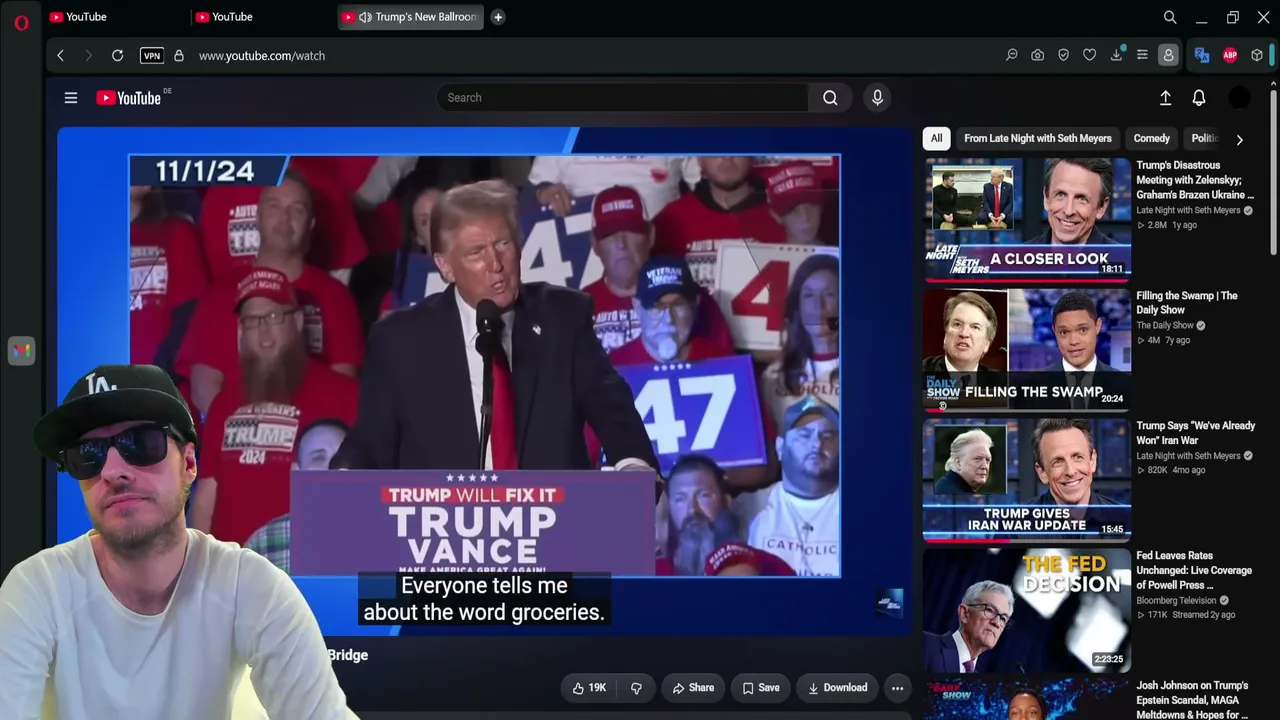Open the Filling the Swamp thumbnail
This screenshot has width=1280, height=720.
[1027, 349]
